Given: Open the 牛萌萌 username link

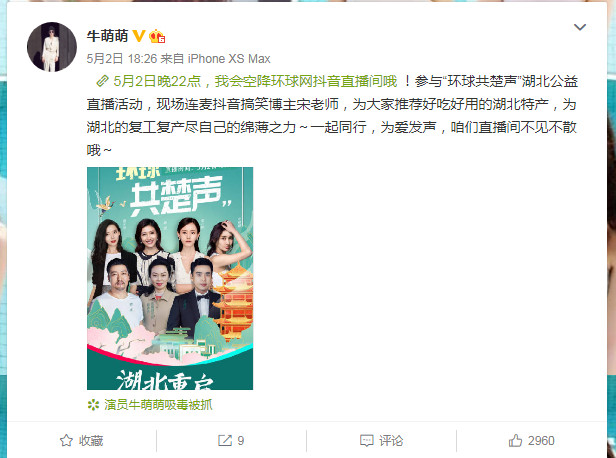Looking at the screenshot, I should pyautogui.click(x=107, y=36).
